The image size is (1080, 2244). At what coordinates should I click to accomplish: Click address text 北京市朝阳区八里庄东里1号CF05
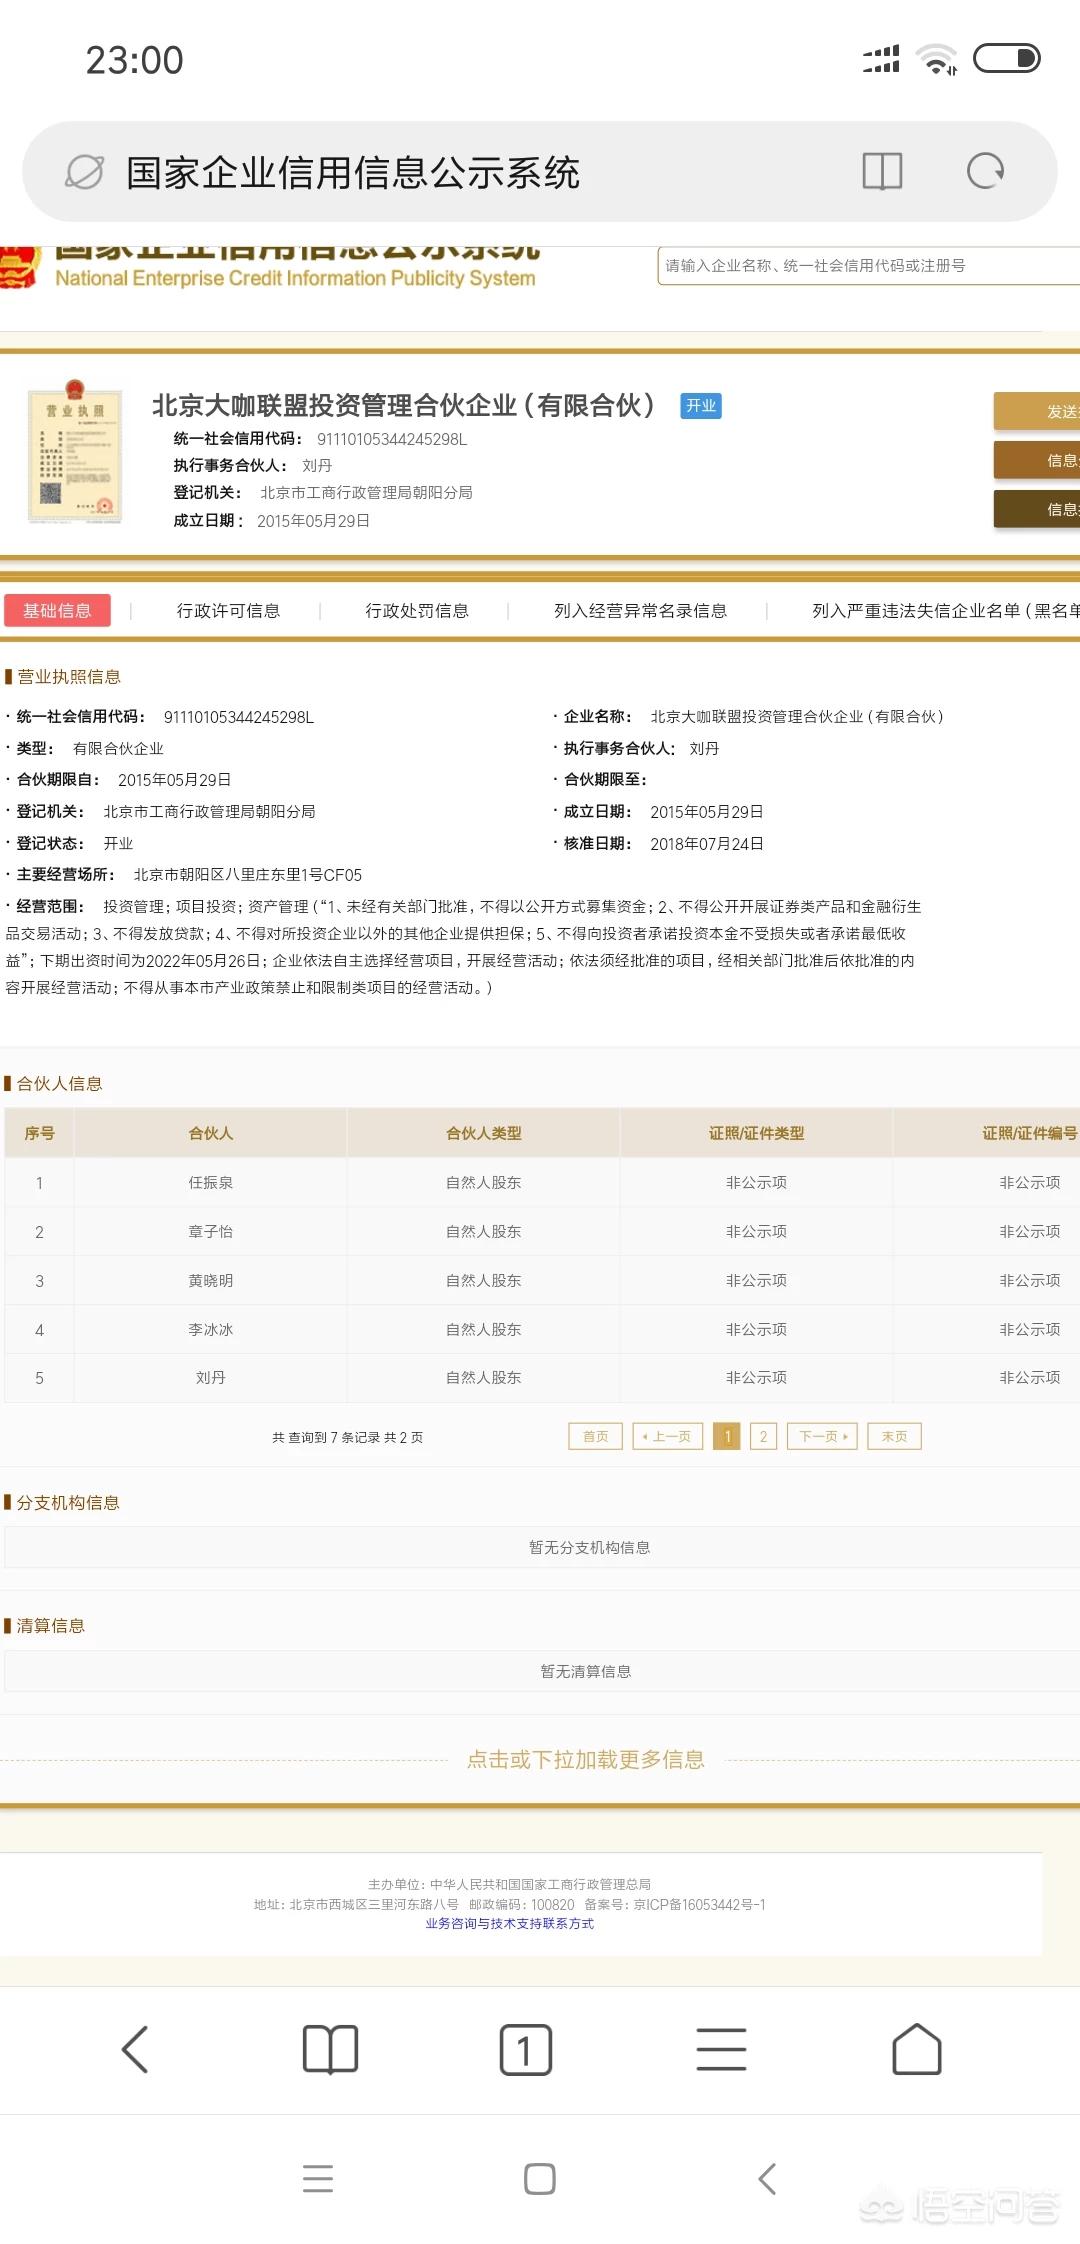click(x=248, y=875)
